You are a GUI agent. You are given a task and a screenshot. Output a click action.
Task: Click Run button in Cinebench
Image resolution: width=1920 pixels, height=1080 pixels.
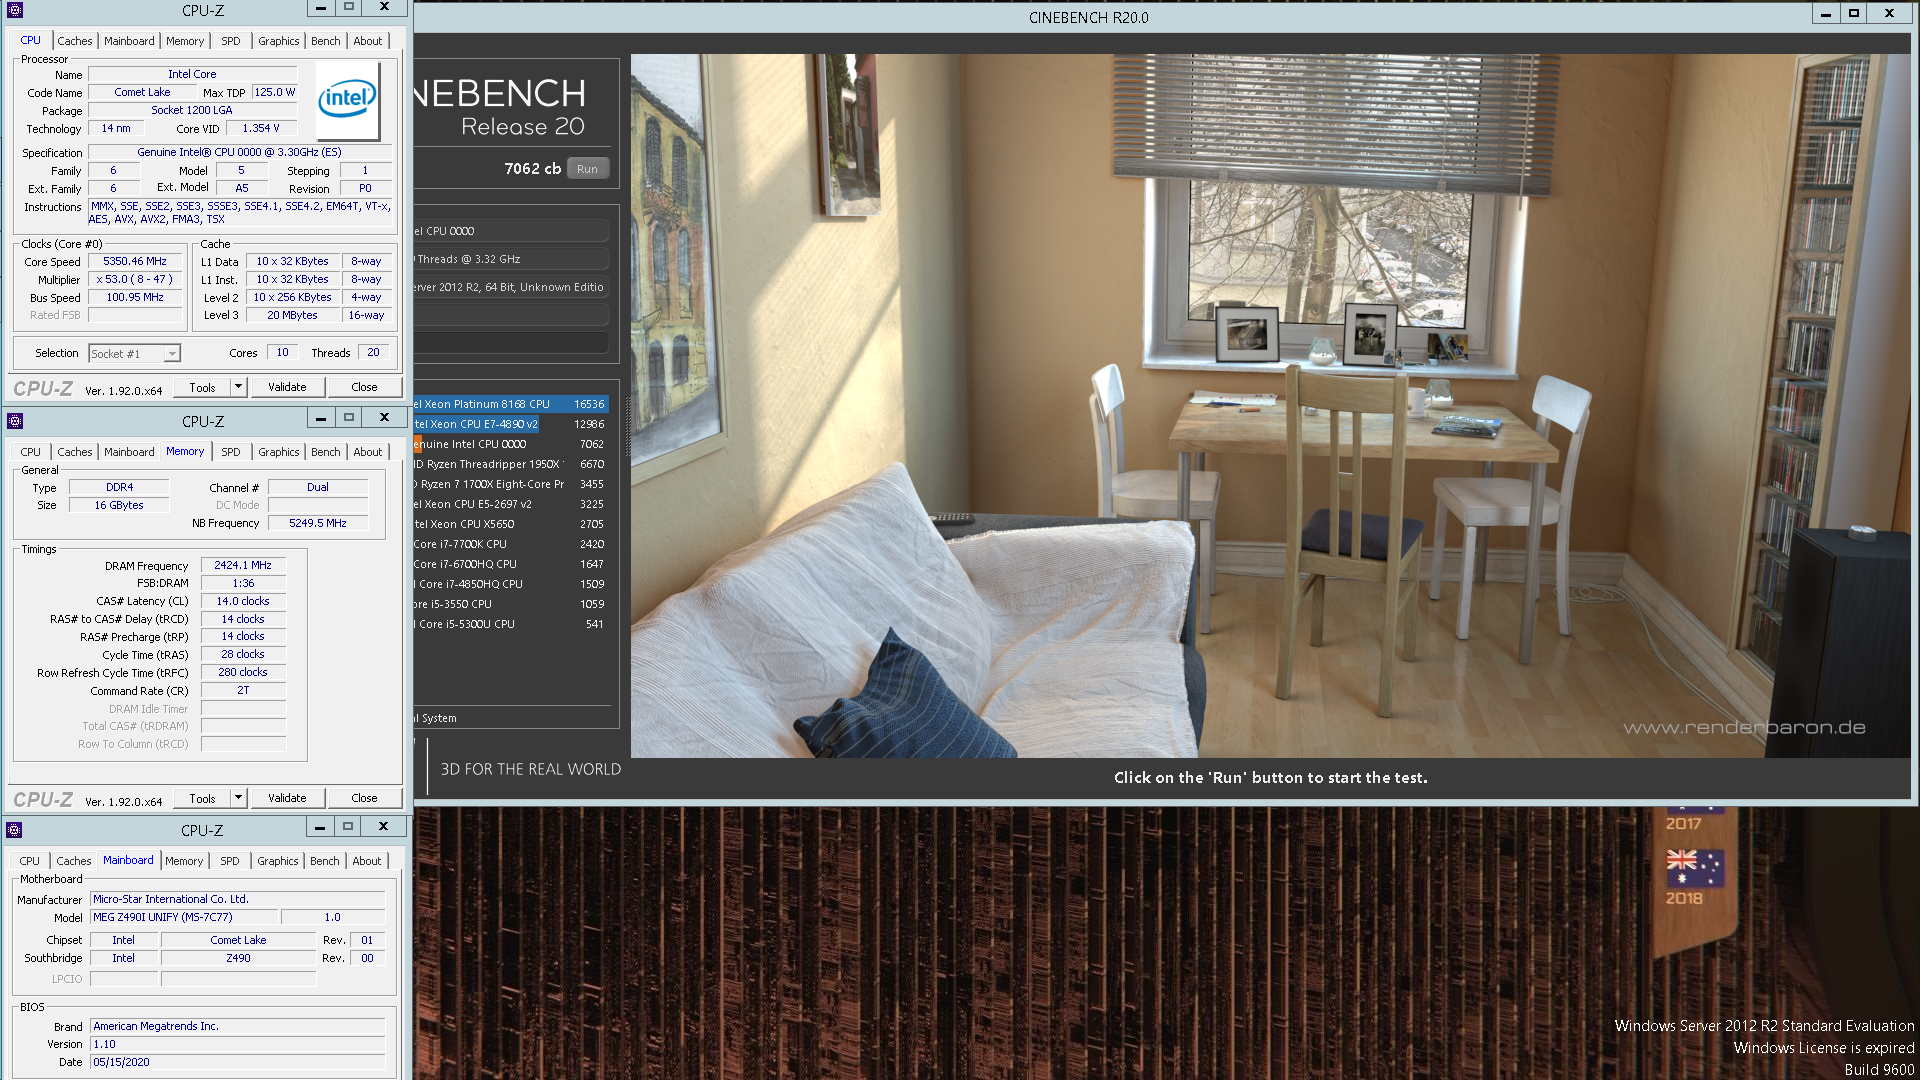click(x=588, y=169)
